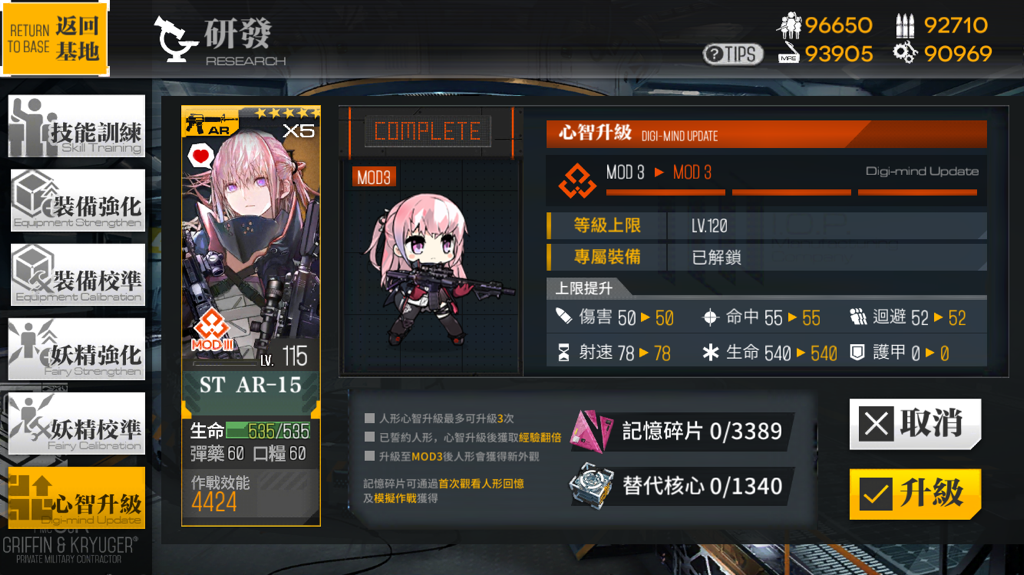Click the replacement core icon
The image size is (1024, 575).
coord(592,485)
